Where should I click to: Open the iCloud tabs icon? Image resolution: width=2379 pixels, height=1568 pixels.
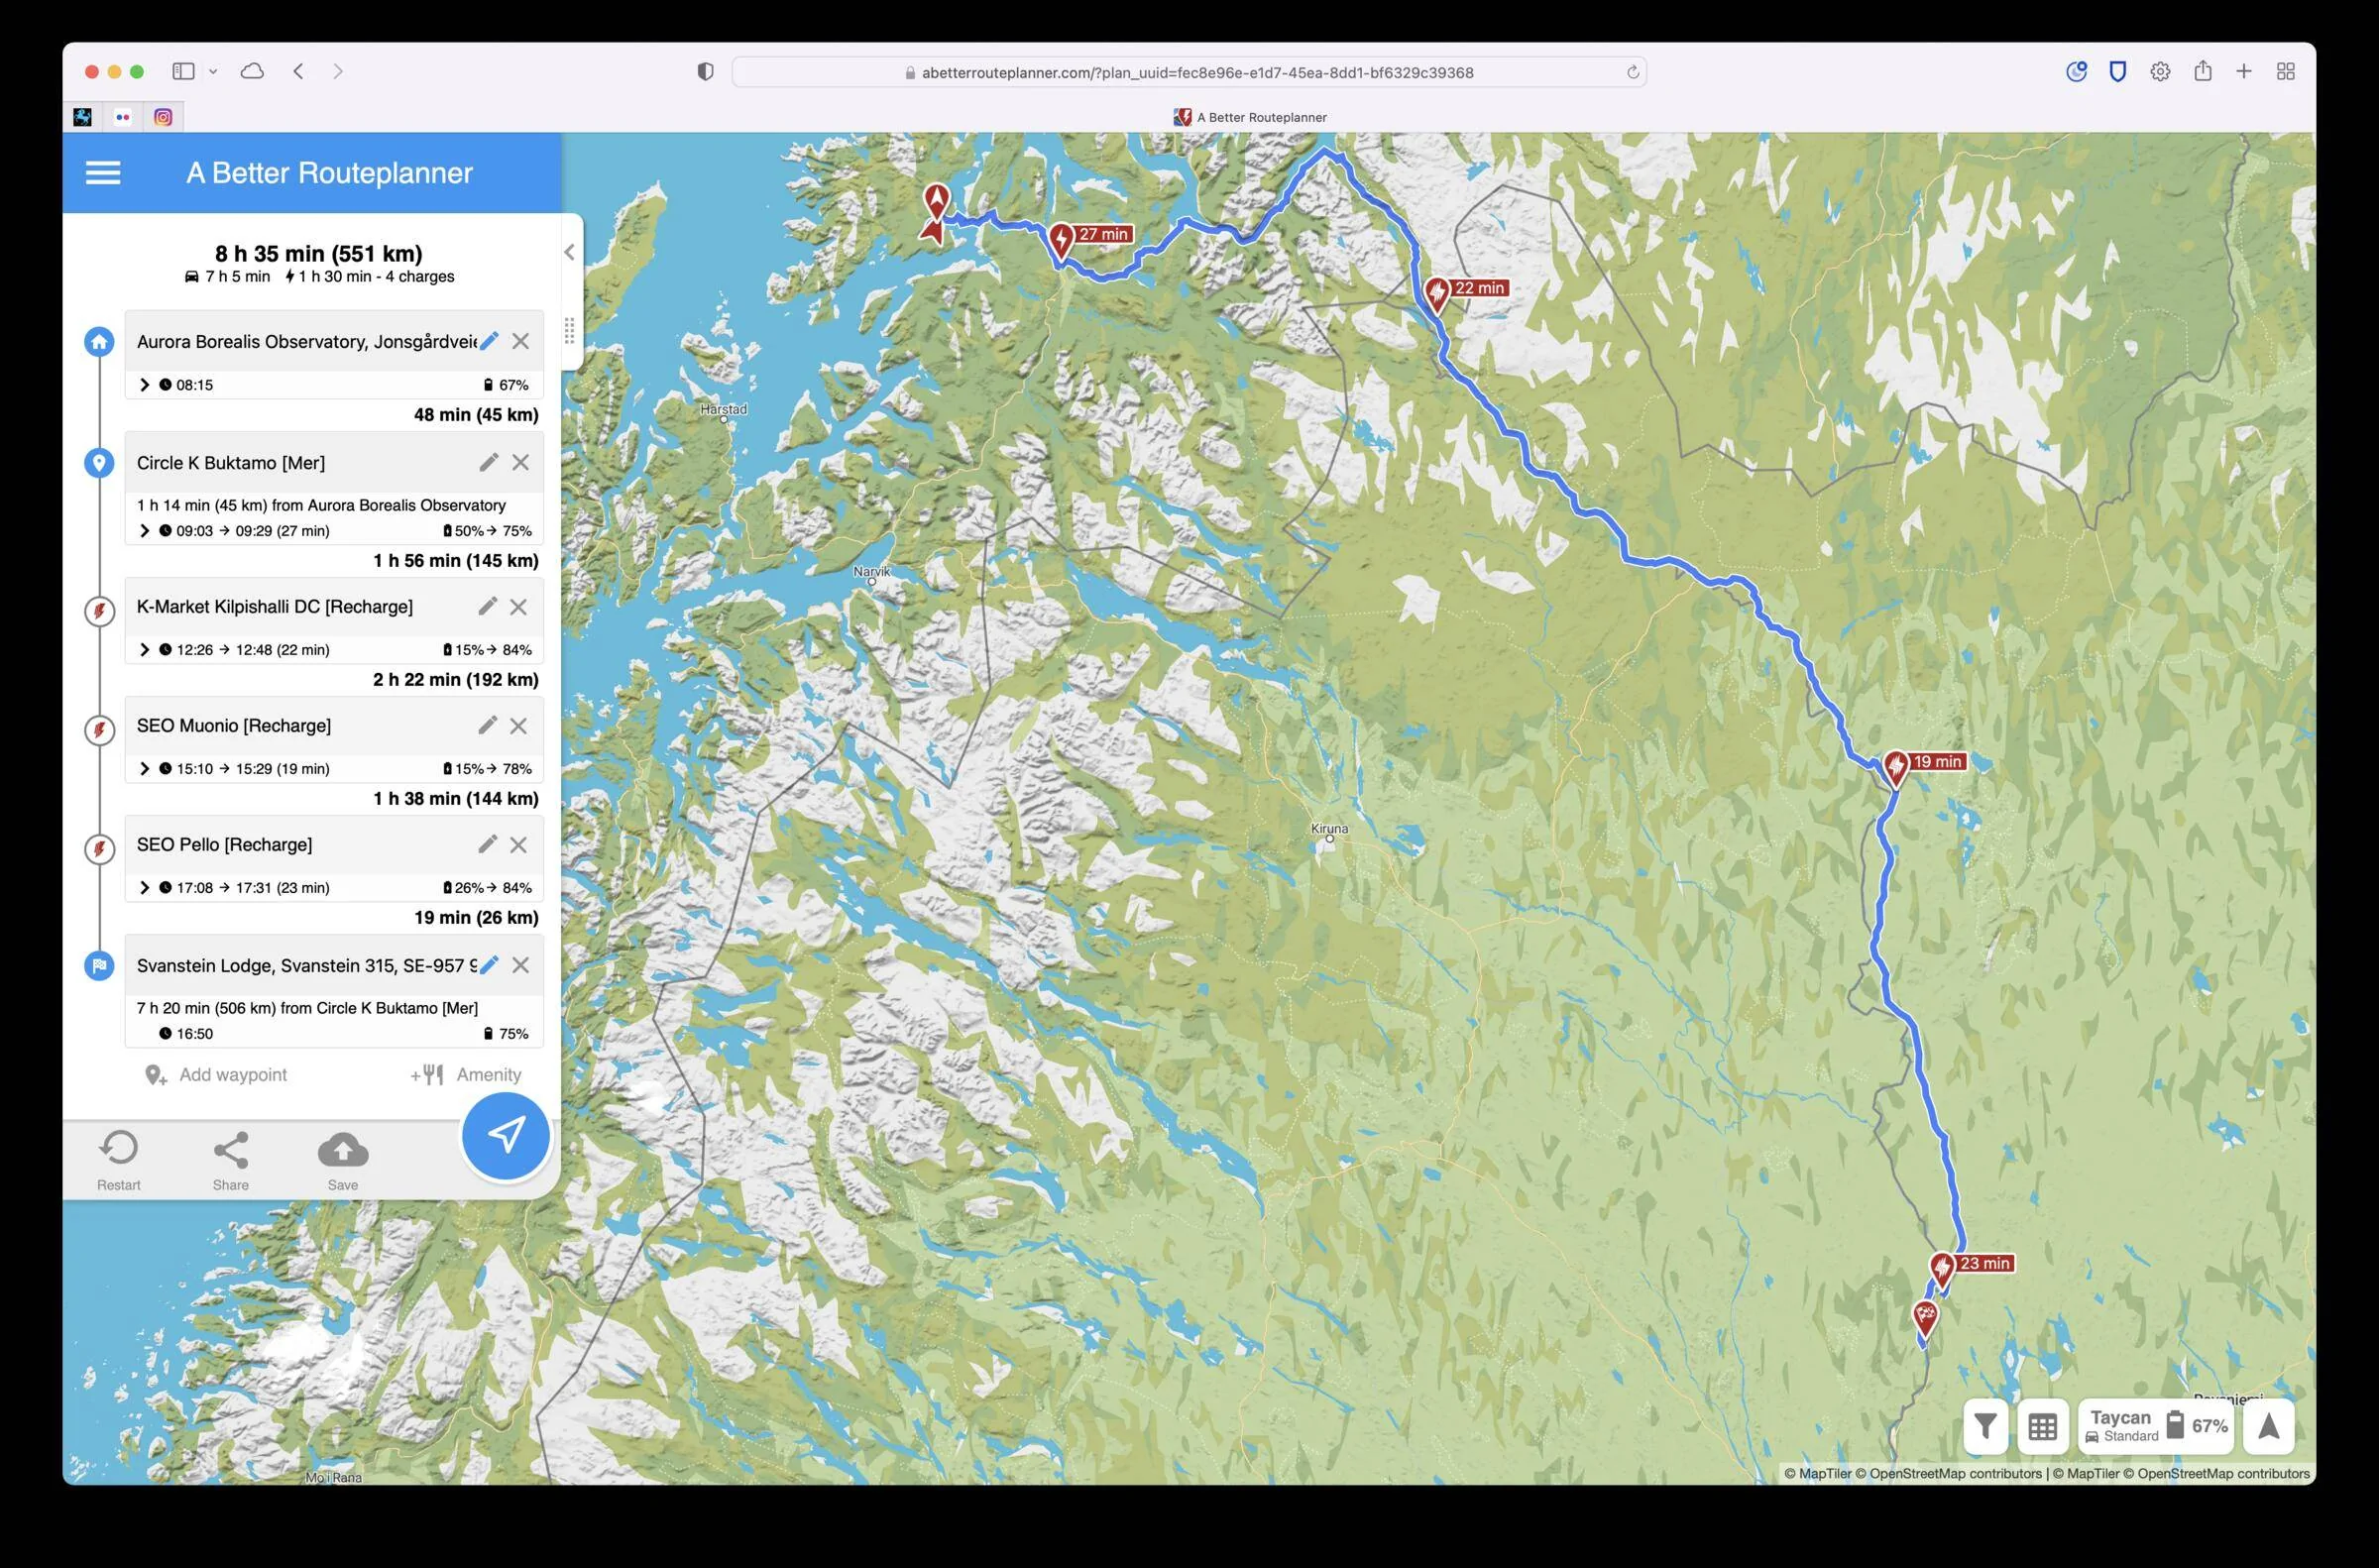click(253, 71)
